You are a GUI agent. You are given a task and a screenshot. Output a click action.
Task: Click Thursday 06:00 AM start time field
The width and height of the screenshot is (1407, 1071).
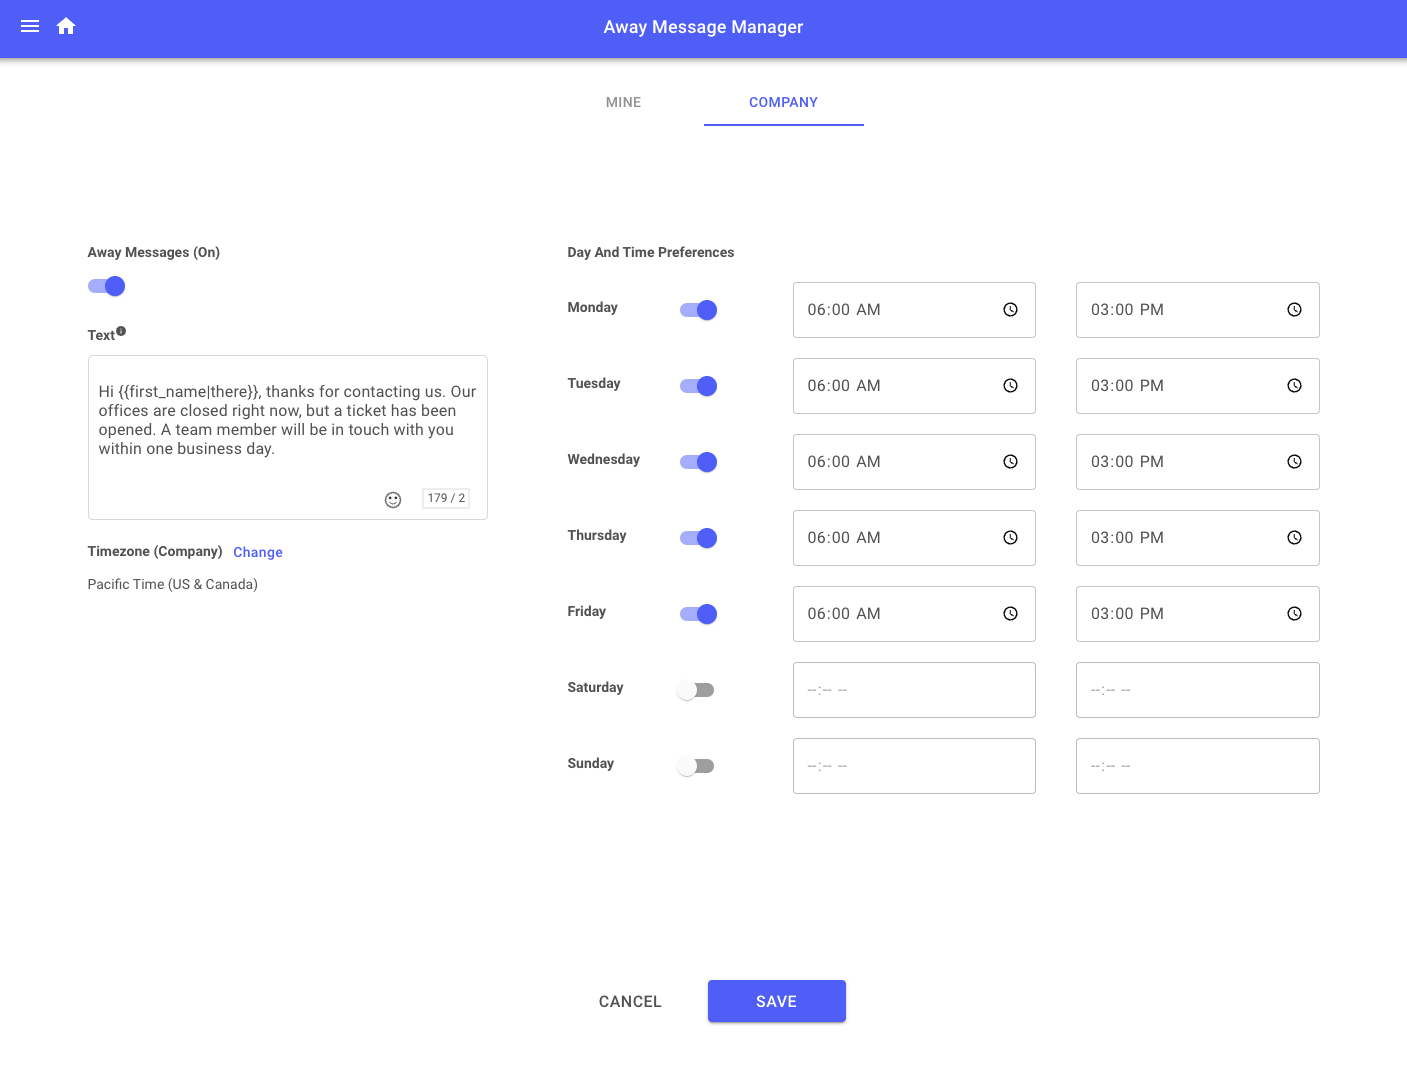[914, 538]
